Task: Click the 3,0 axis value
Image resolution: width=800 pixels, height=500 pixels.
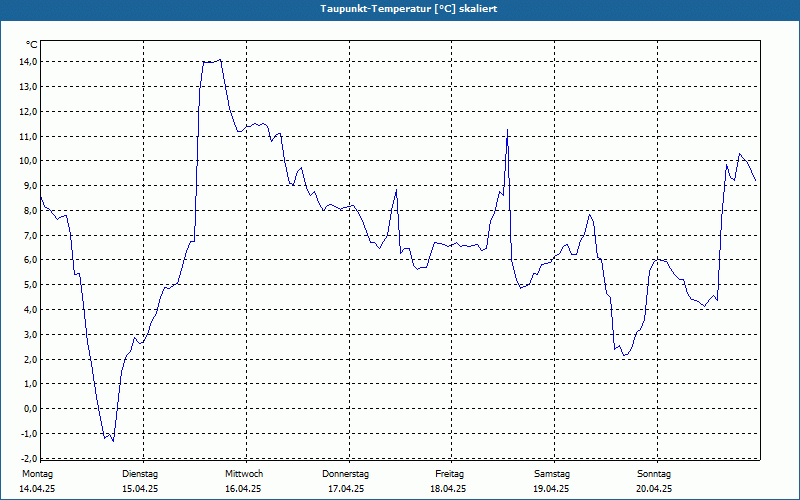Action: [30, 334]
